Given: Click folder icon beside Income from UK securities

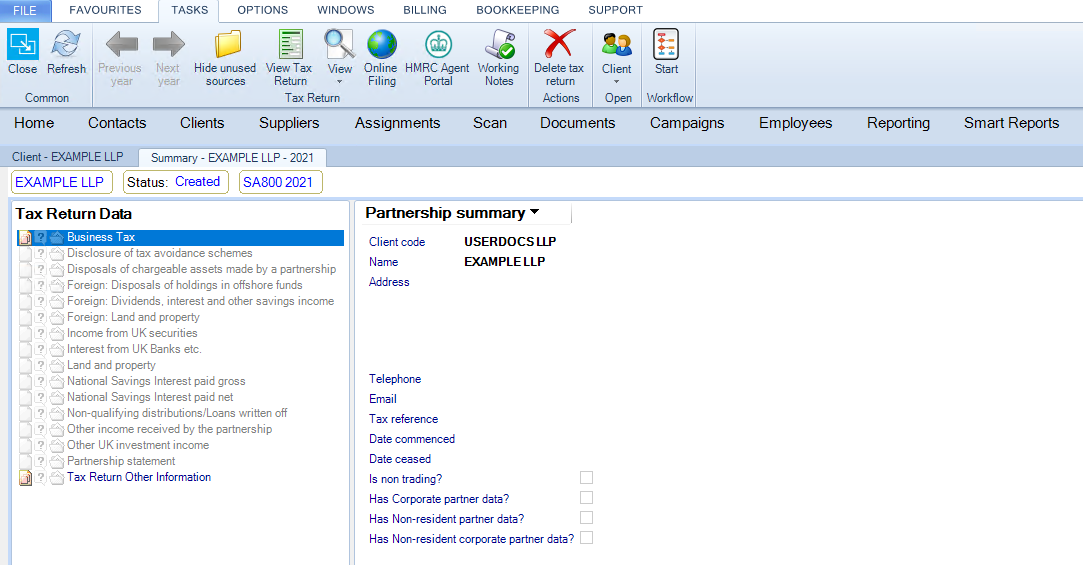Looking at the screenshot, I should tap(57, 334).
